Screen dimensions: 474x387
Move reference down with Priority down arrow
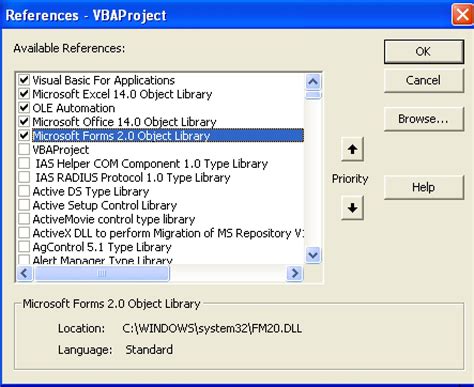tap(352, 208)
